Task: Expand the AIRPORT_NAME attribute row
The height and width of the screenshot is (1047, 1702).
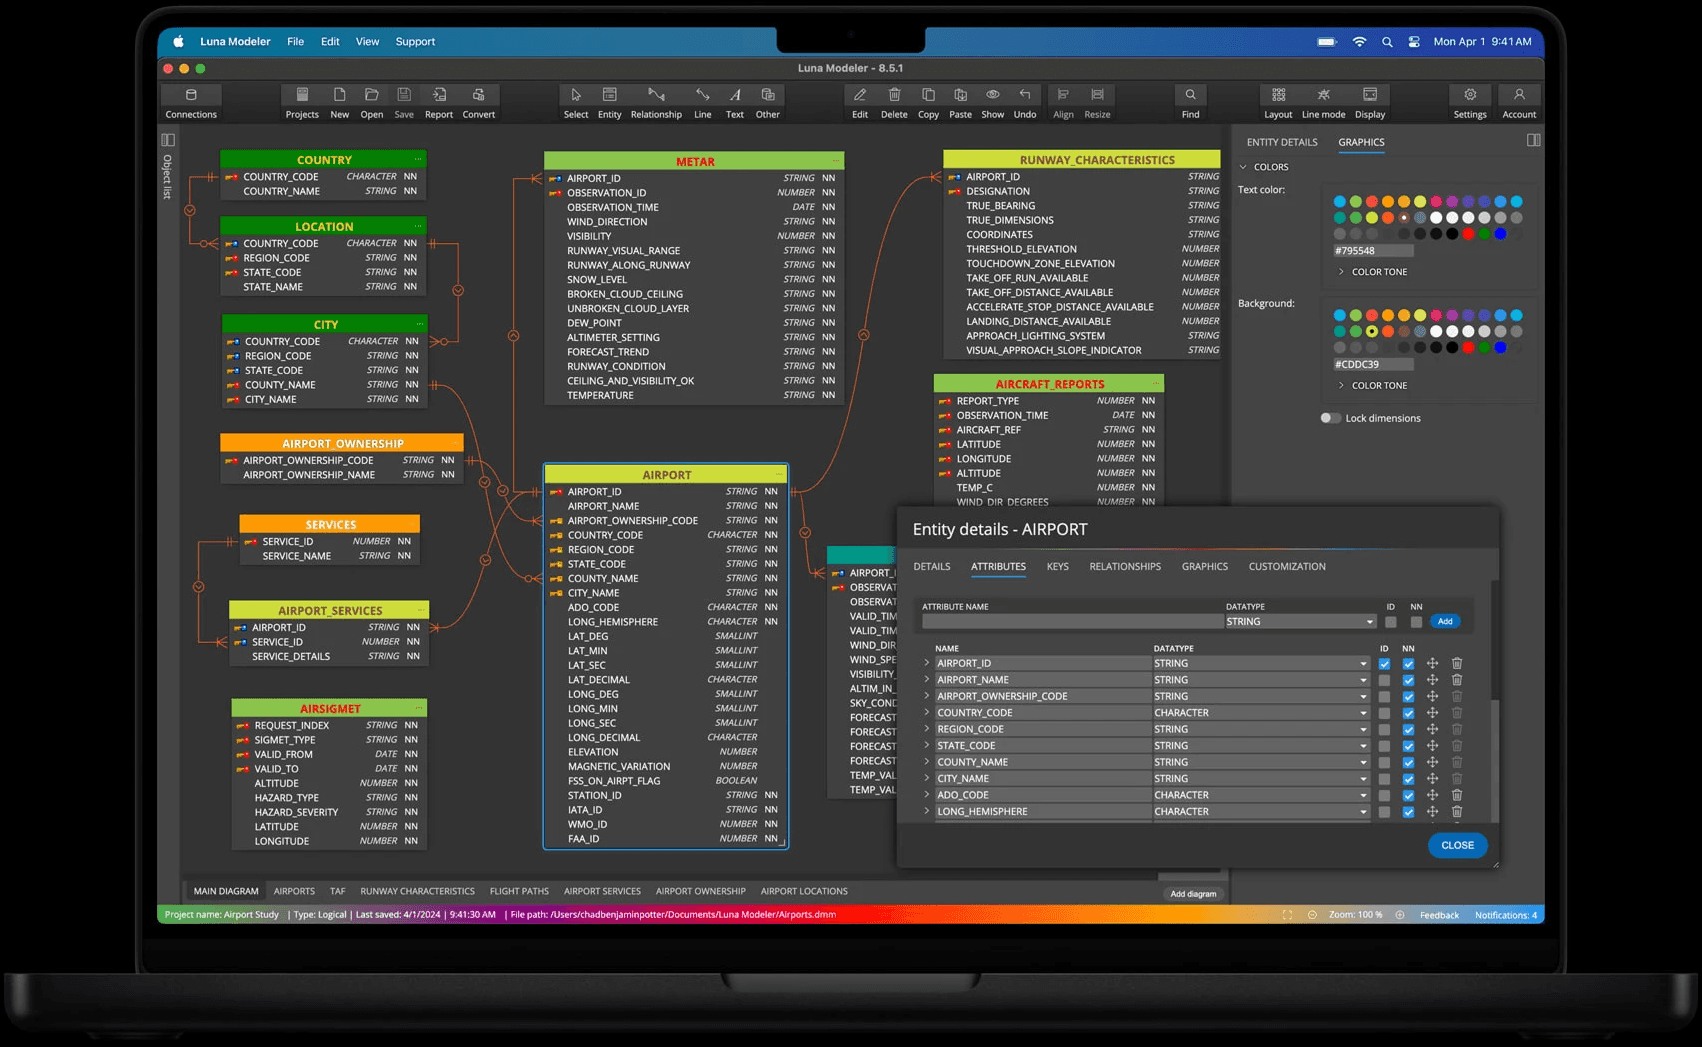Action: [x=927, y=679]
